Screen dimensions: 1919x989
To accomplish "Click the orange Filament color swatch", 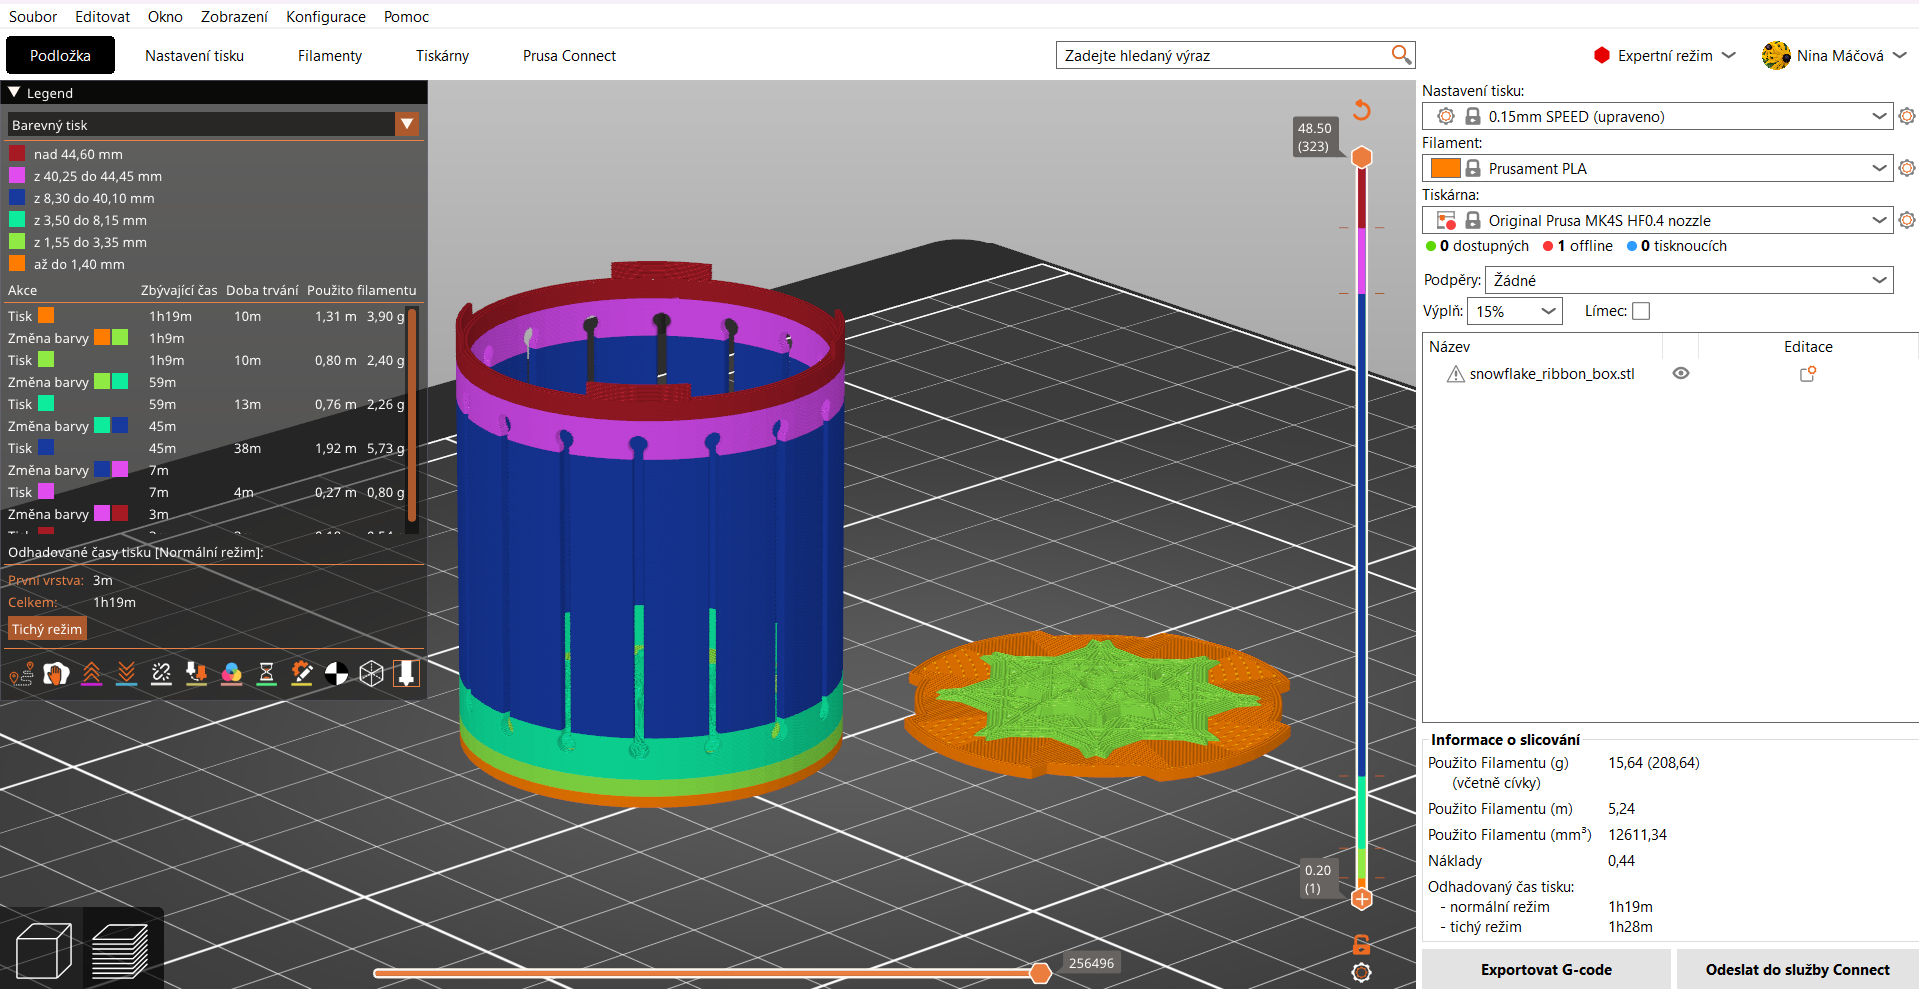I will (1446, 168).
